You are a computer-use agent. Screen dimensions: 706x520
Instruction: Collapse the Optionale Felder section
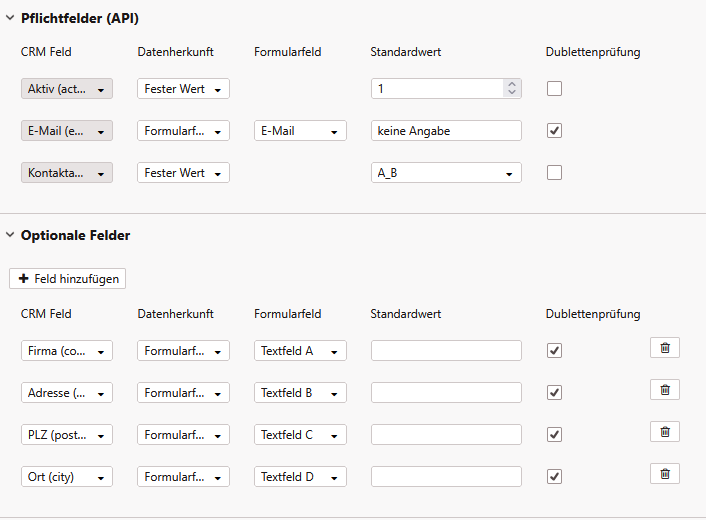coord(10,236)
